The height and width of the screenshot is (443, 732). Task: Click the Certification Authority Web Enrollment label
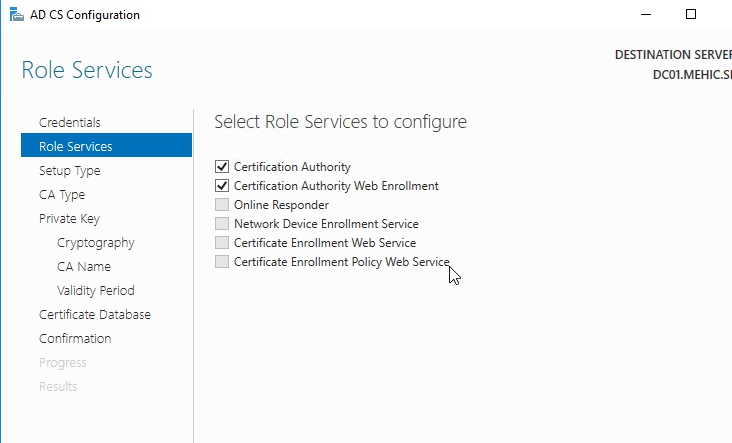336,186
